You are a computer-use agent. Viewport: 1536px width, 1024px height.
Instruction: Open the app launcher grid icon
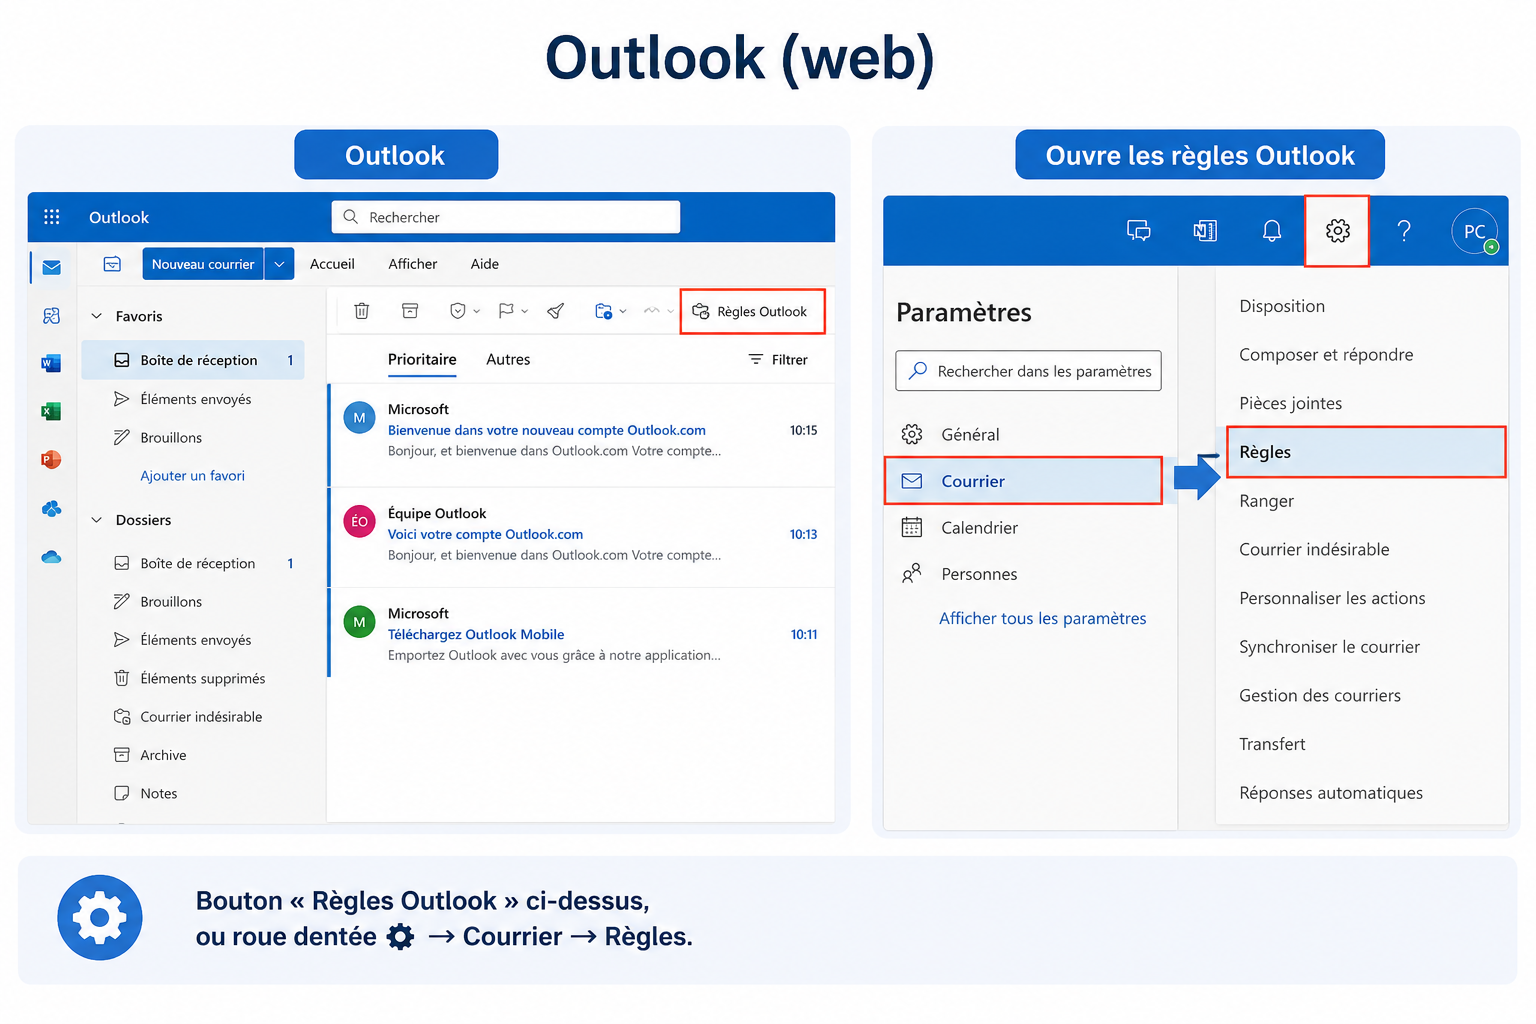[52, 217]
